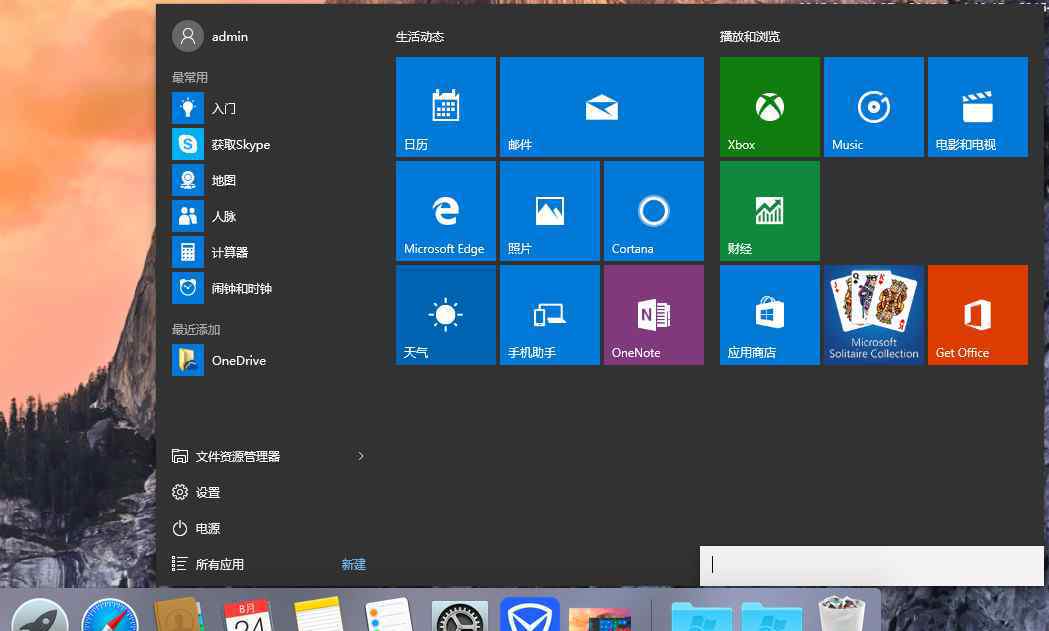Image resolution: width=1049 pixels, height=631 pixels.
Task: Click the admin user account avatar
Action: coord(188,36)
